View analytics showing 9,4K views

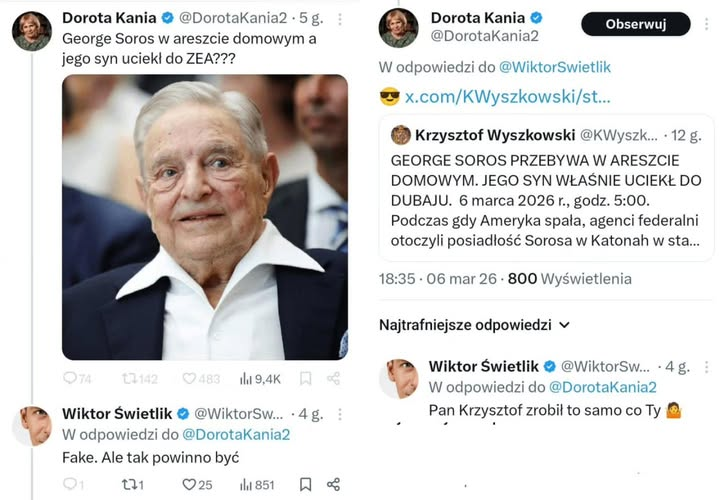[246, 379]
